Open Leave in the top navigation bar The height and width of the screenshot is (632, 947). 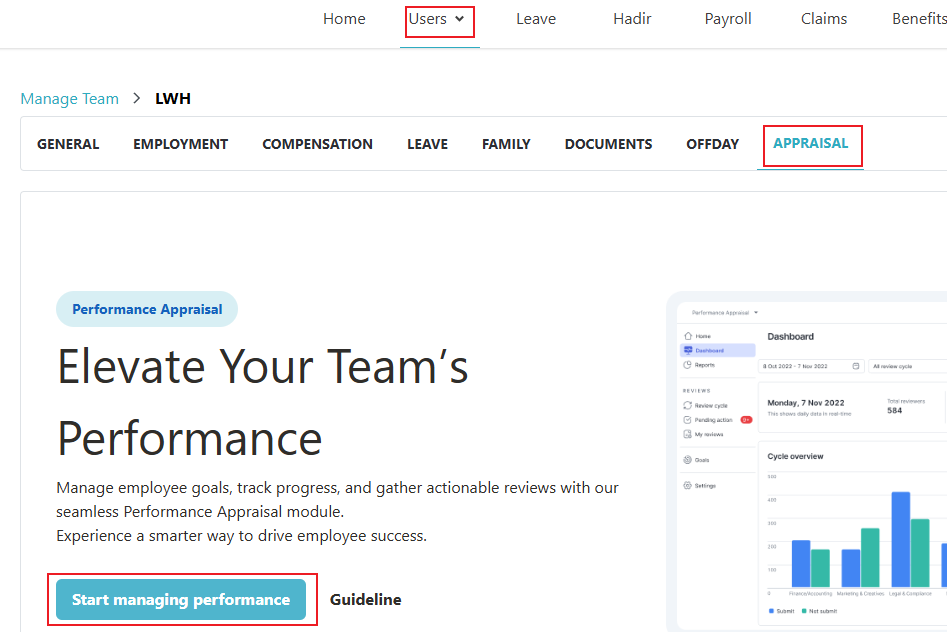point(536,19)
